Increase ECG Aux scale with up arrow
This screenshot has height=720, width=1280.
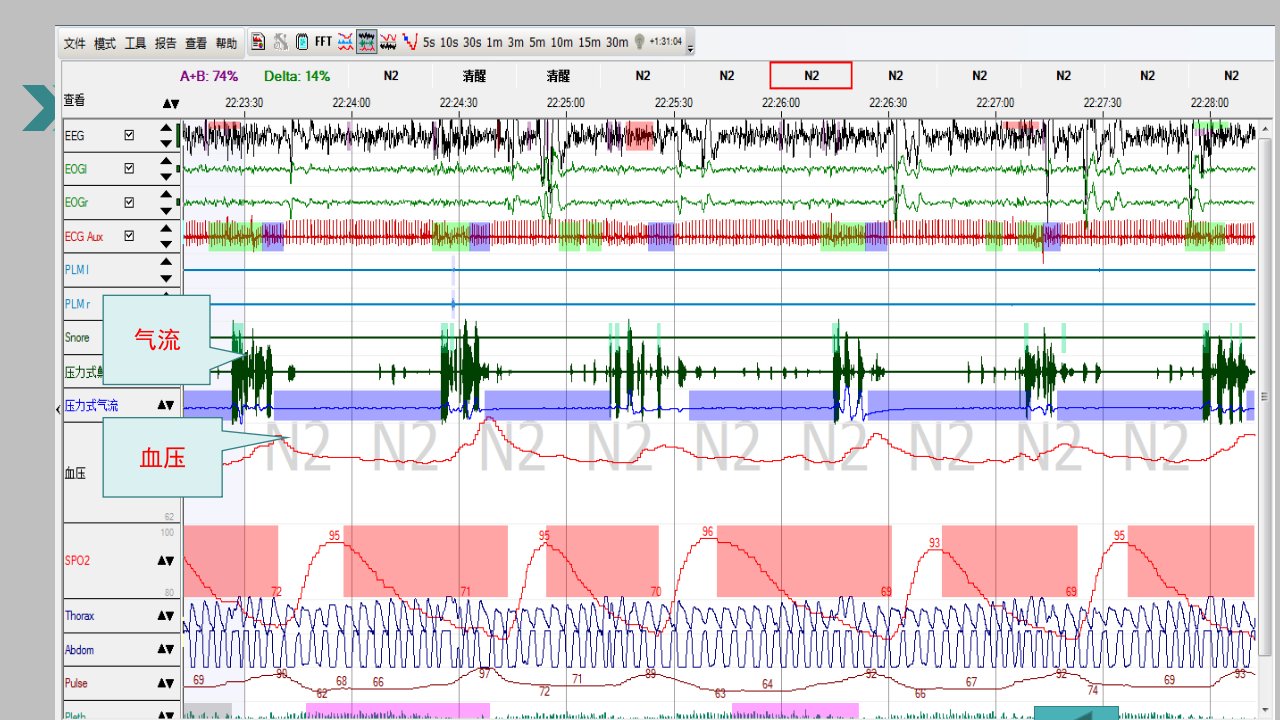(166, 230)
